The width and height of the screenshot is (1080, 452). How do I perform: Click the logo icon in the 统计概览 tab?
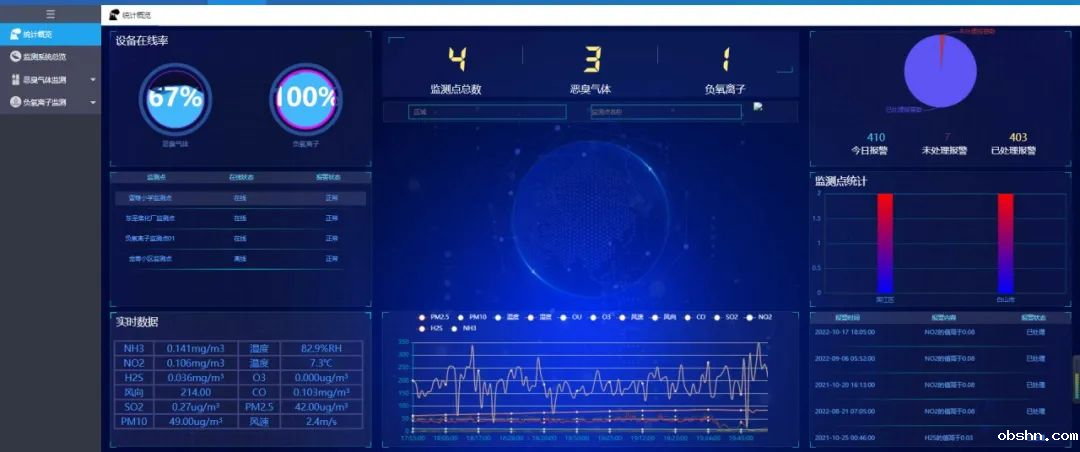[113, 15]
